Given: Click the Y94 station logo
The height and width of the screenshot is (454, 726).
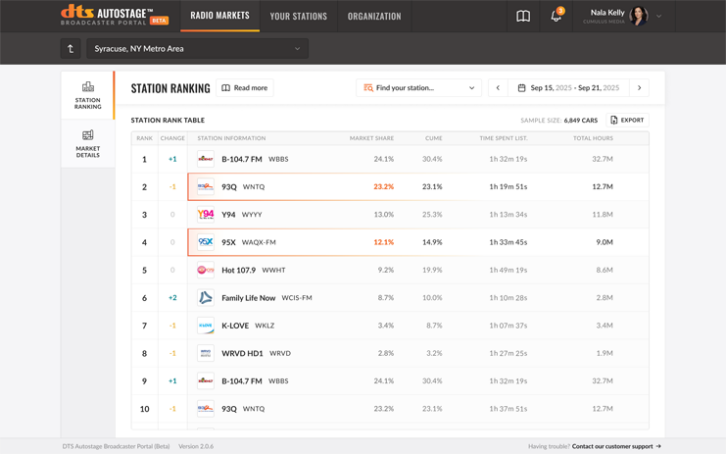Looking at the screenshot, I should tap(205, 215).
